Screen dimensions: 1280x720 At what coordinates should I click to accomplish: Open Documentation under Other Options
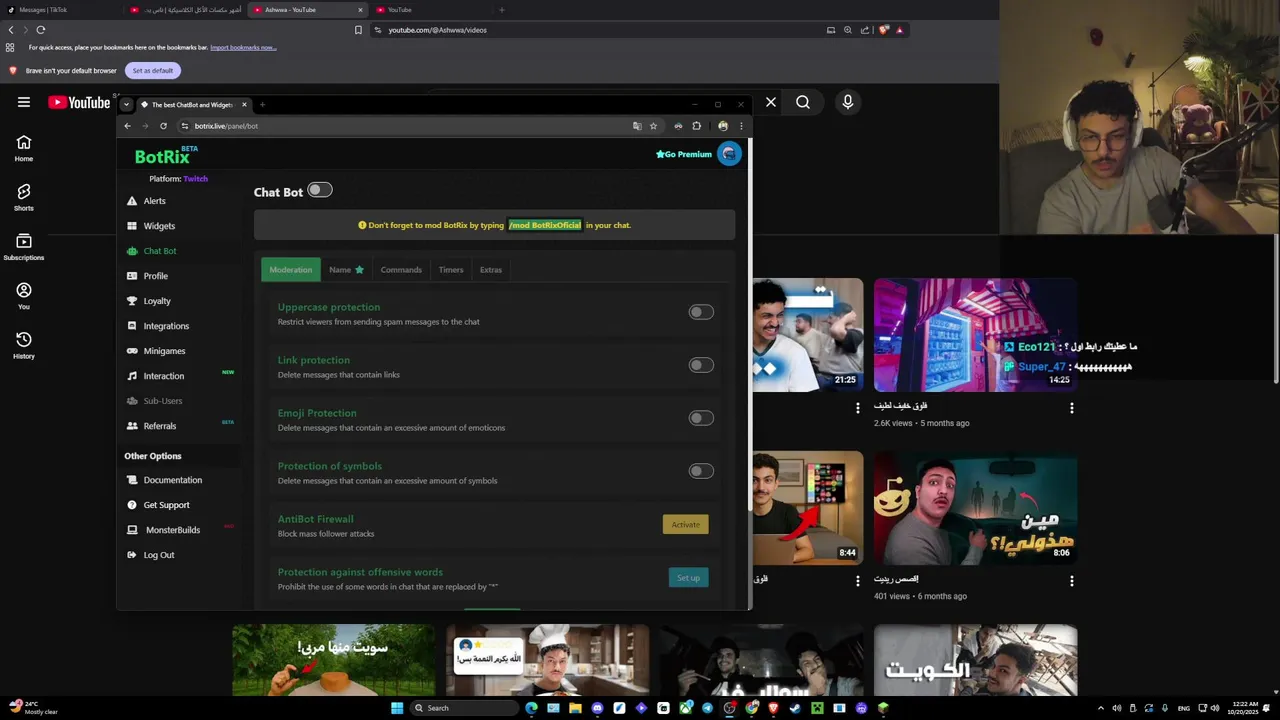coord(164,480)
